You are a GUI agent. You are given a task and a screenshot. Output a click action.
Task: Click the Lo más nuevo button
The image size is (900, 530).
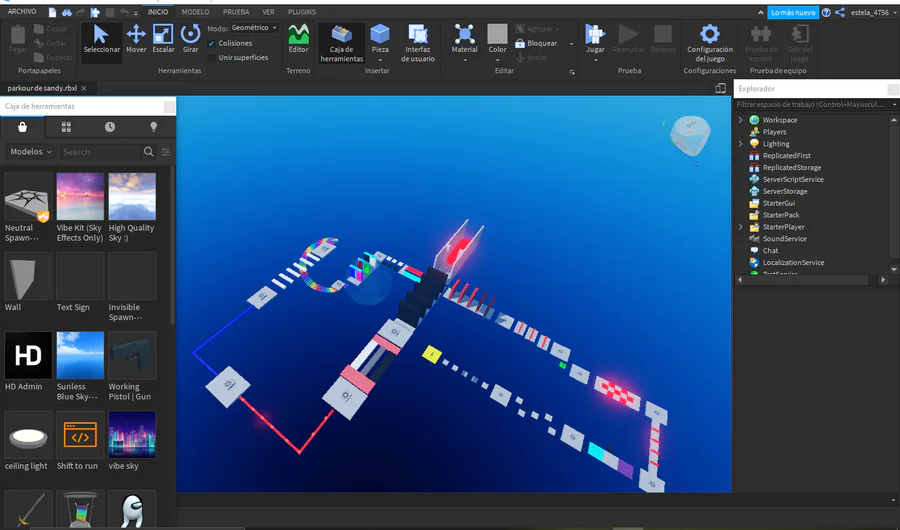coord(793,12)
